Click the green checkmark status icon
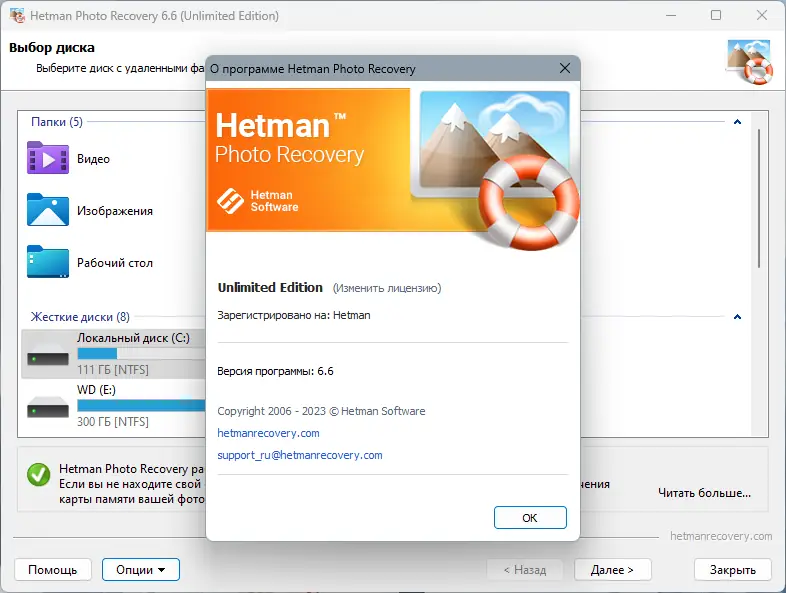 pyautogui.click(x=39, y=474)
